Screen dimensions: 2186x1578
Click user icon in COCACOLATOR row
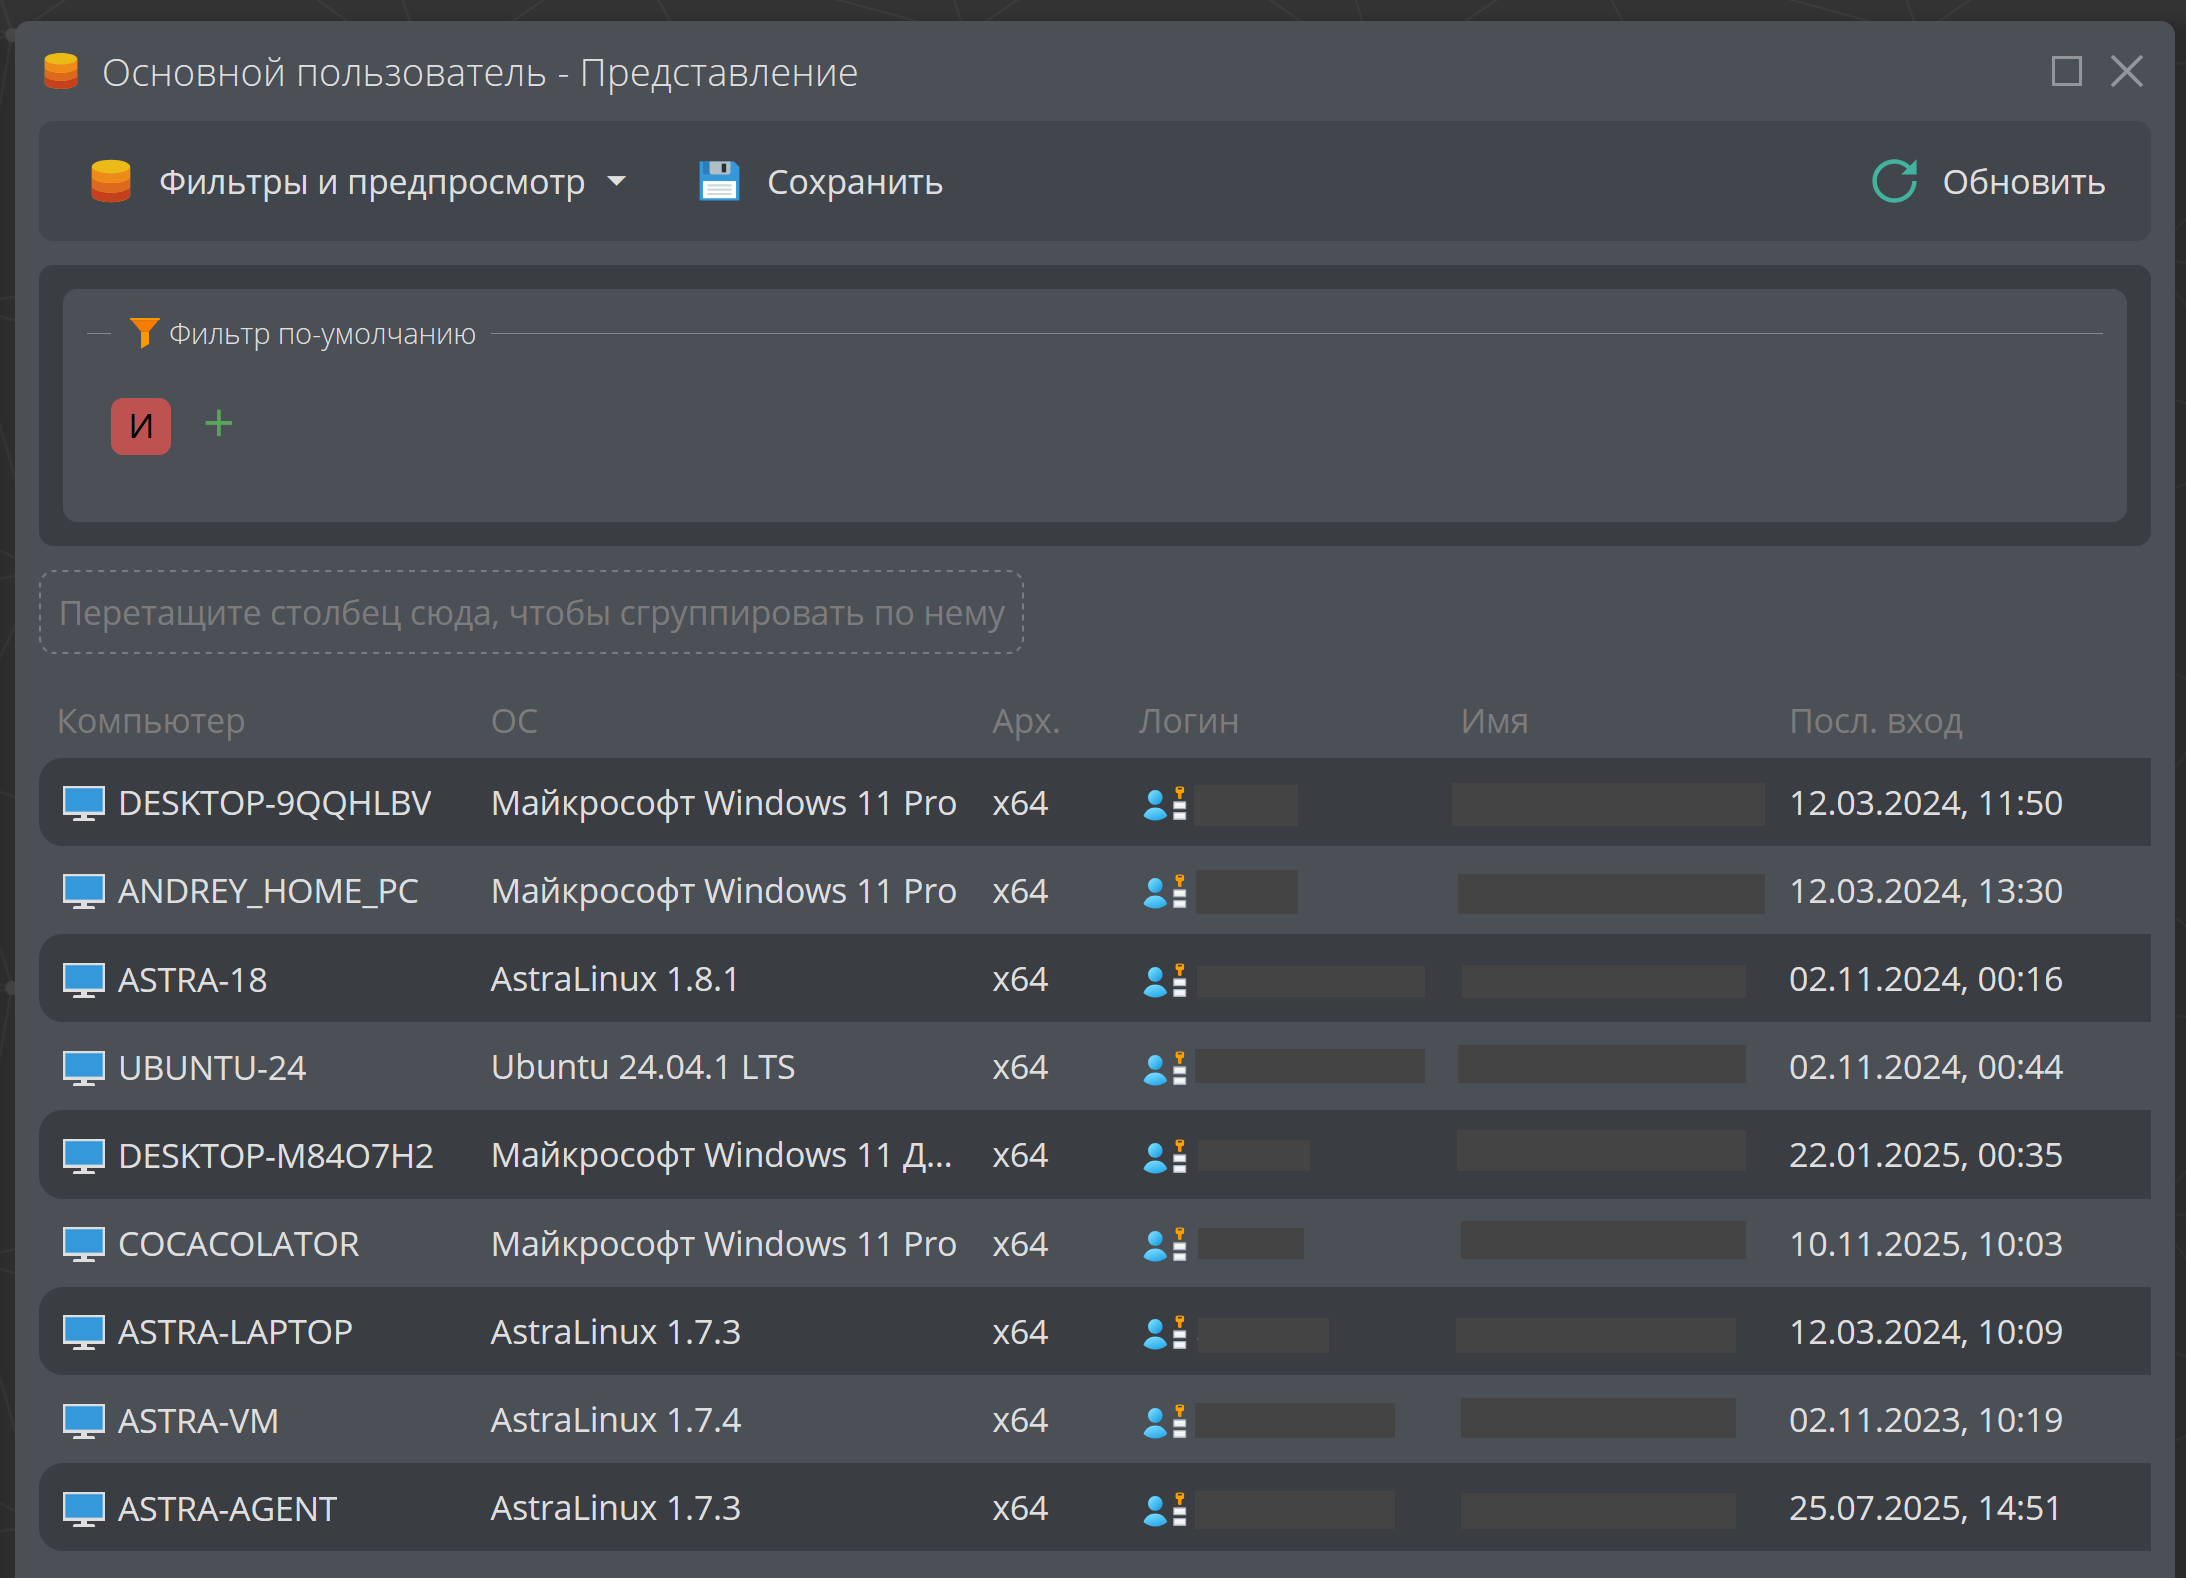pyautogui.click(x=1165, y=1244)
